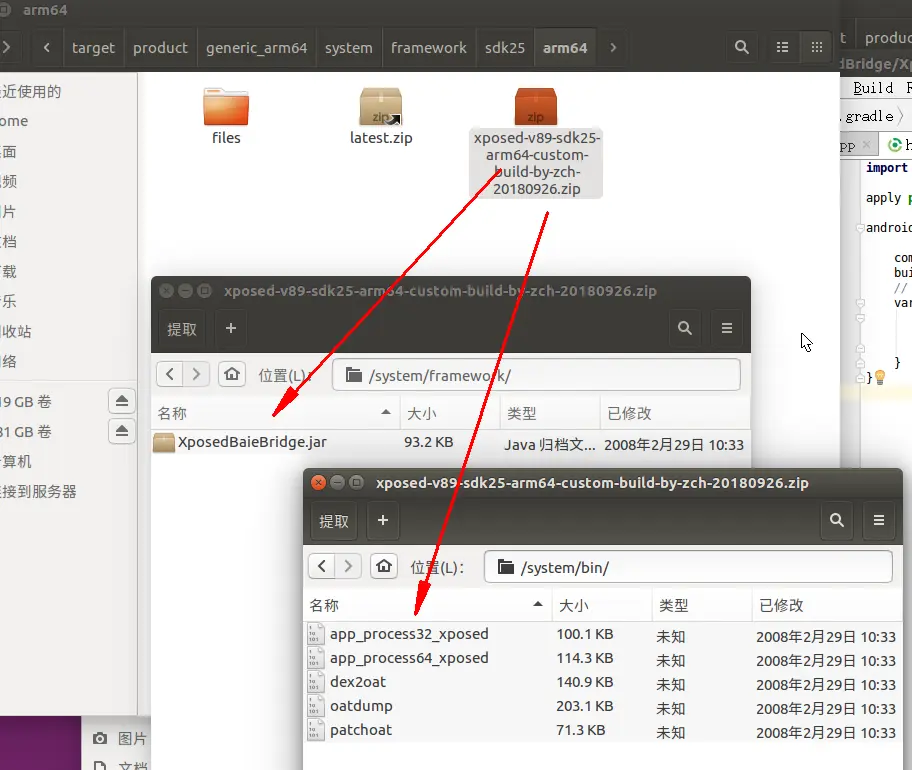Open hamburger menu in /system/bin archive window

point(879,521)
